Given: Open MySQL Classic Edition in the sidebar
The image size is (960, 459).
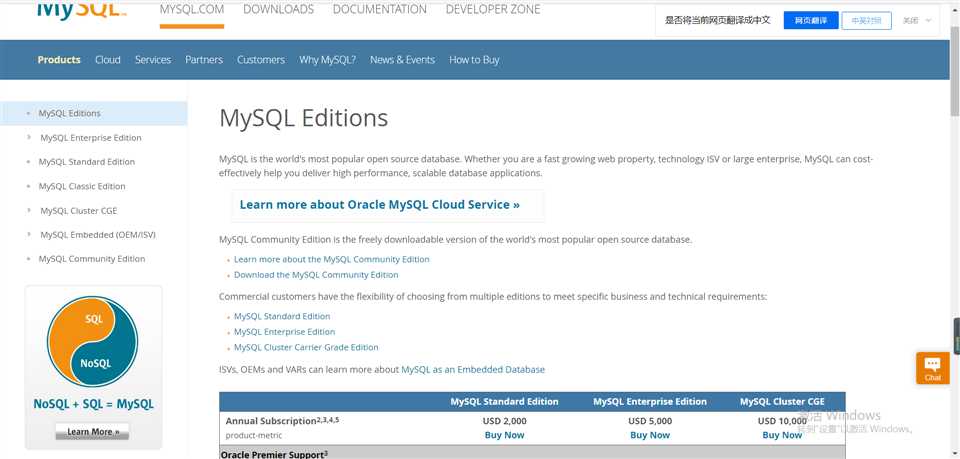Looking at the screenshot, I should [x=81, y=186].
